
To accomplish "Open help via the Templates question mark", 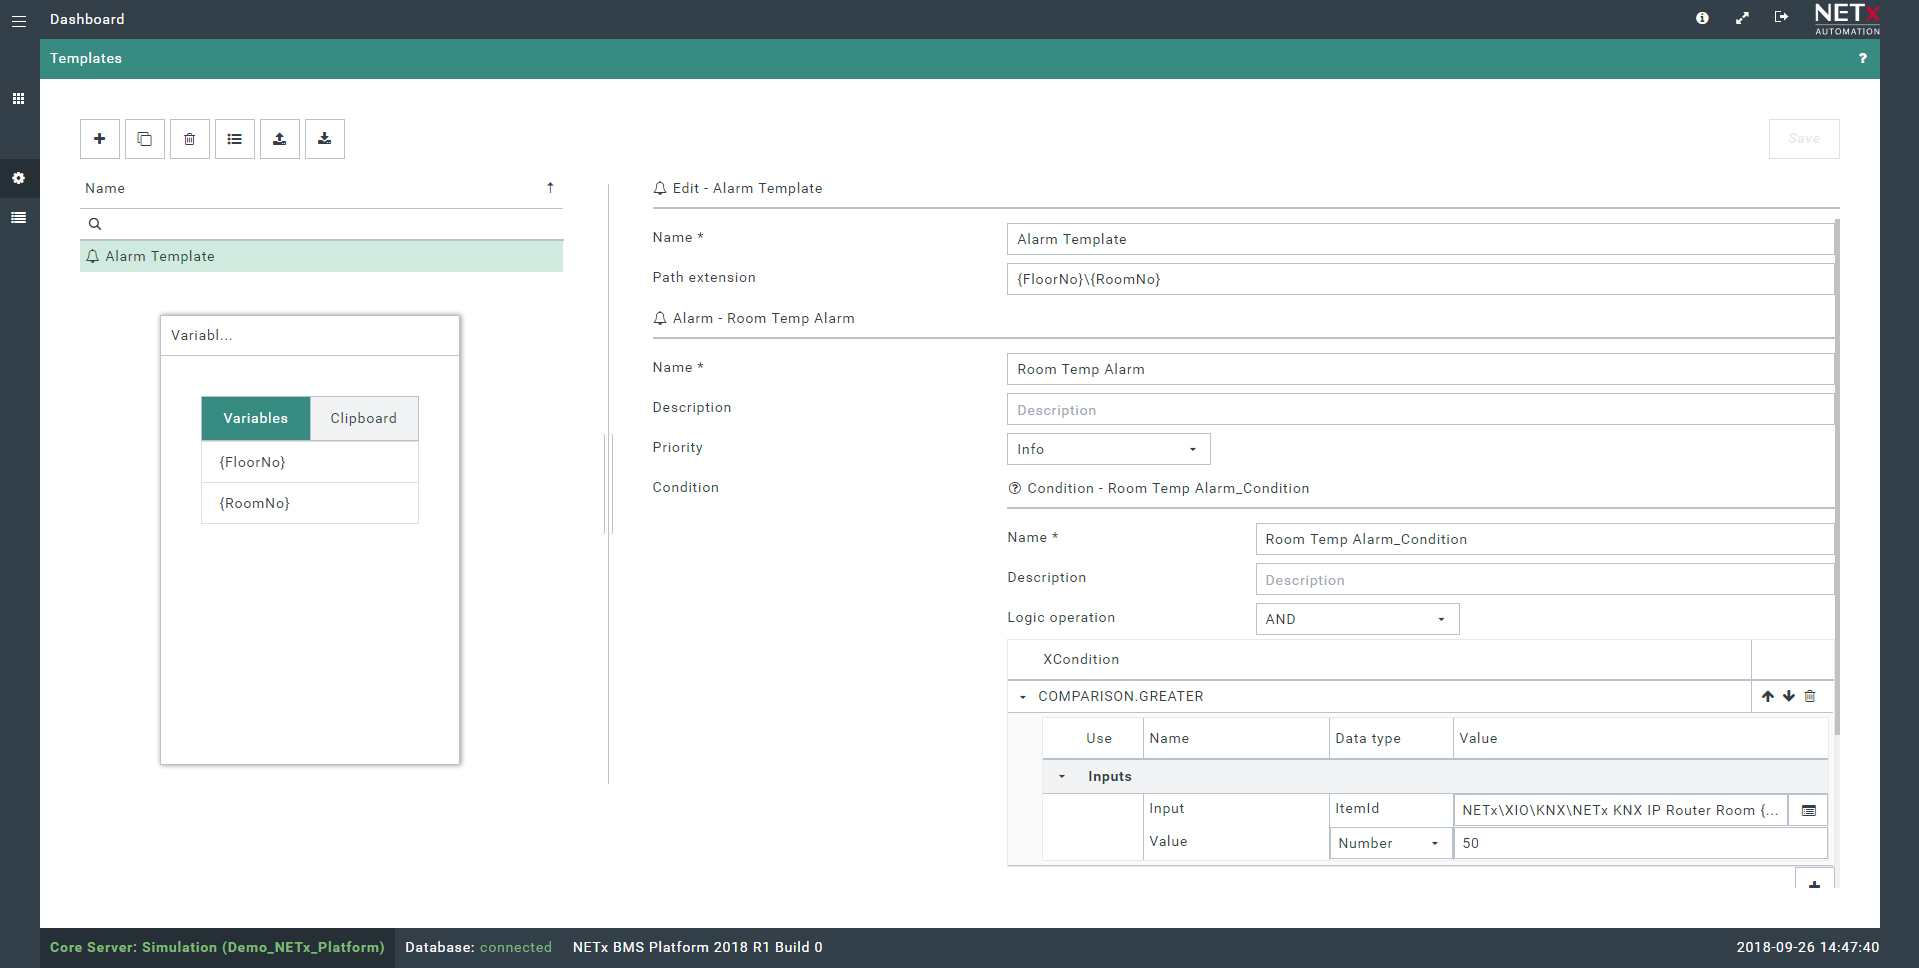I will [x=1862, y=59].
